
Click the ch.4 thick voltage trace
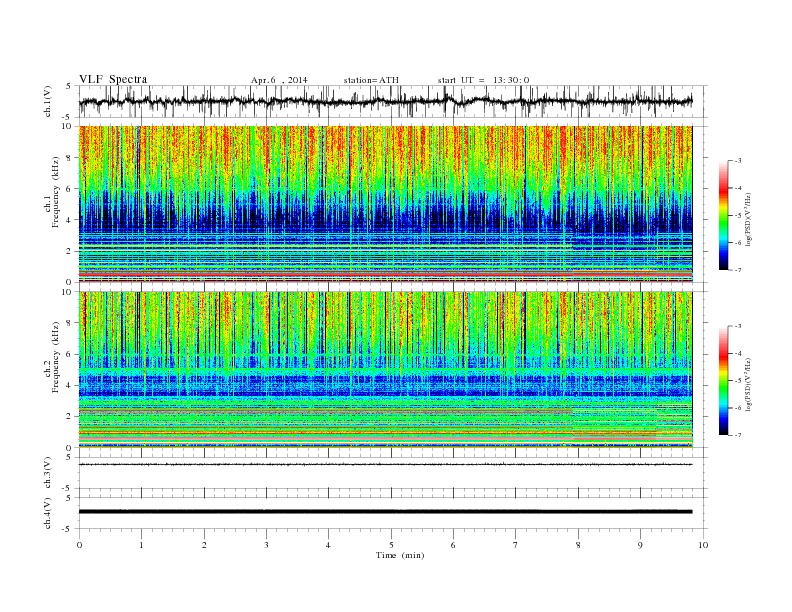click(x=385, y=512)
